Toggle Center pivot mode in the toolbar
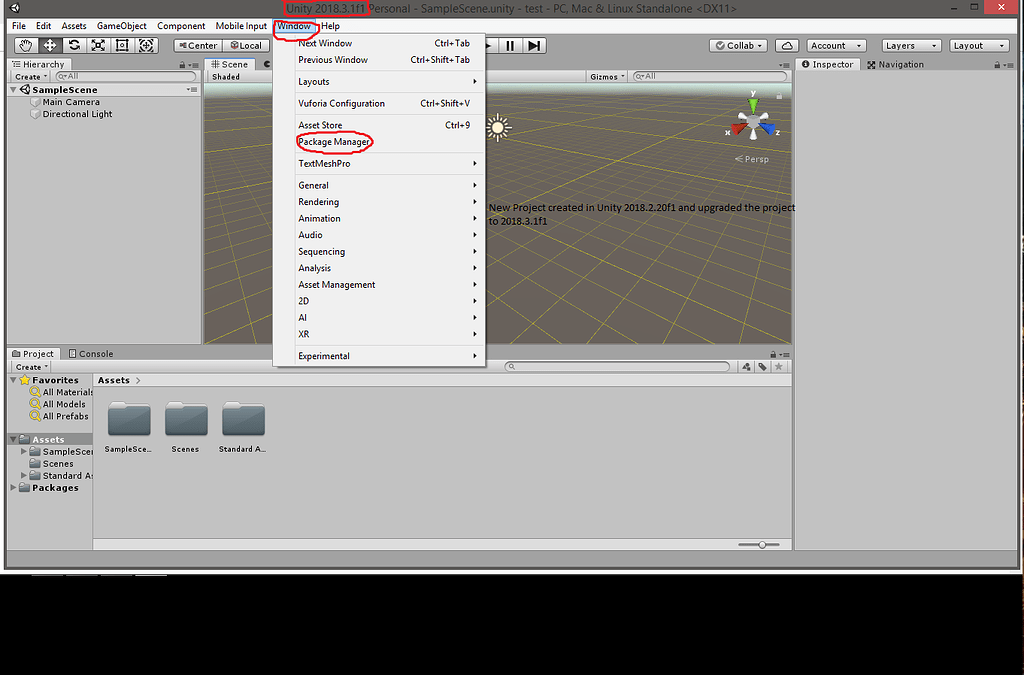Viewport: 1024px width, 675px height. pyautogui.click(x=196, y=45)
